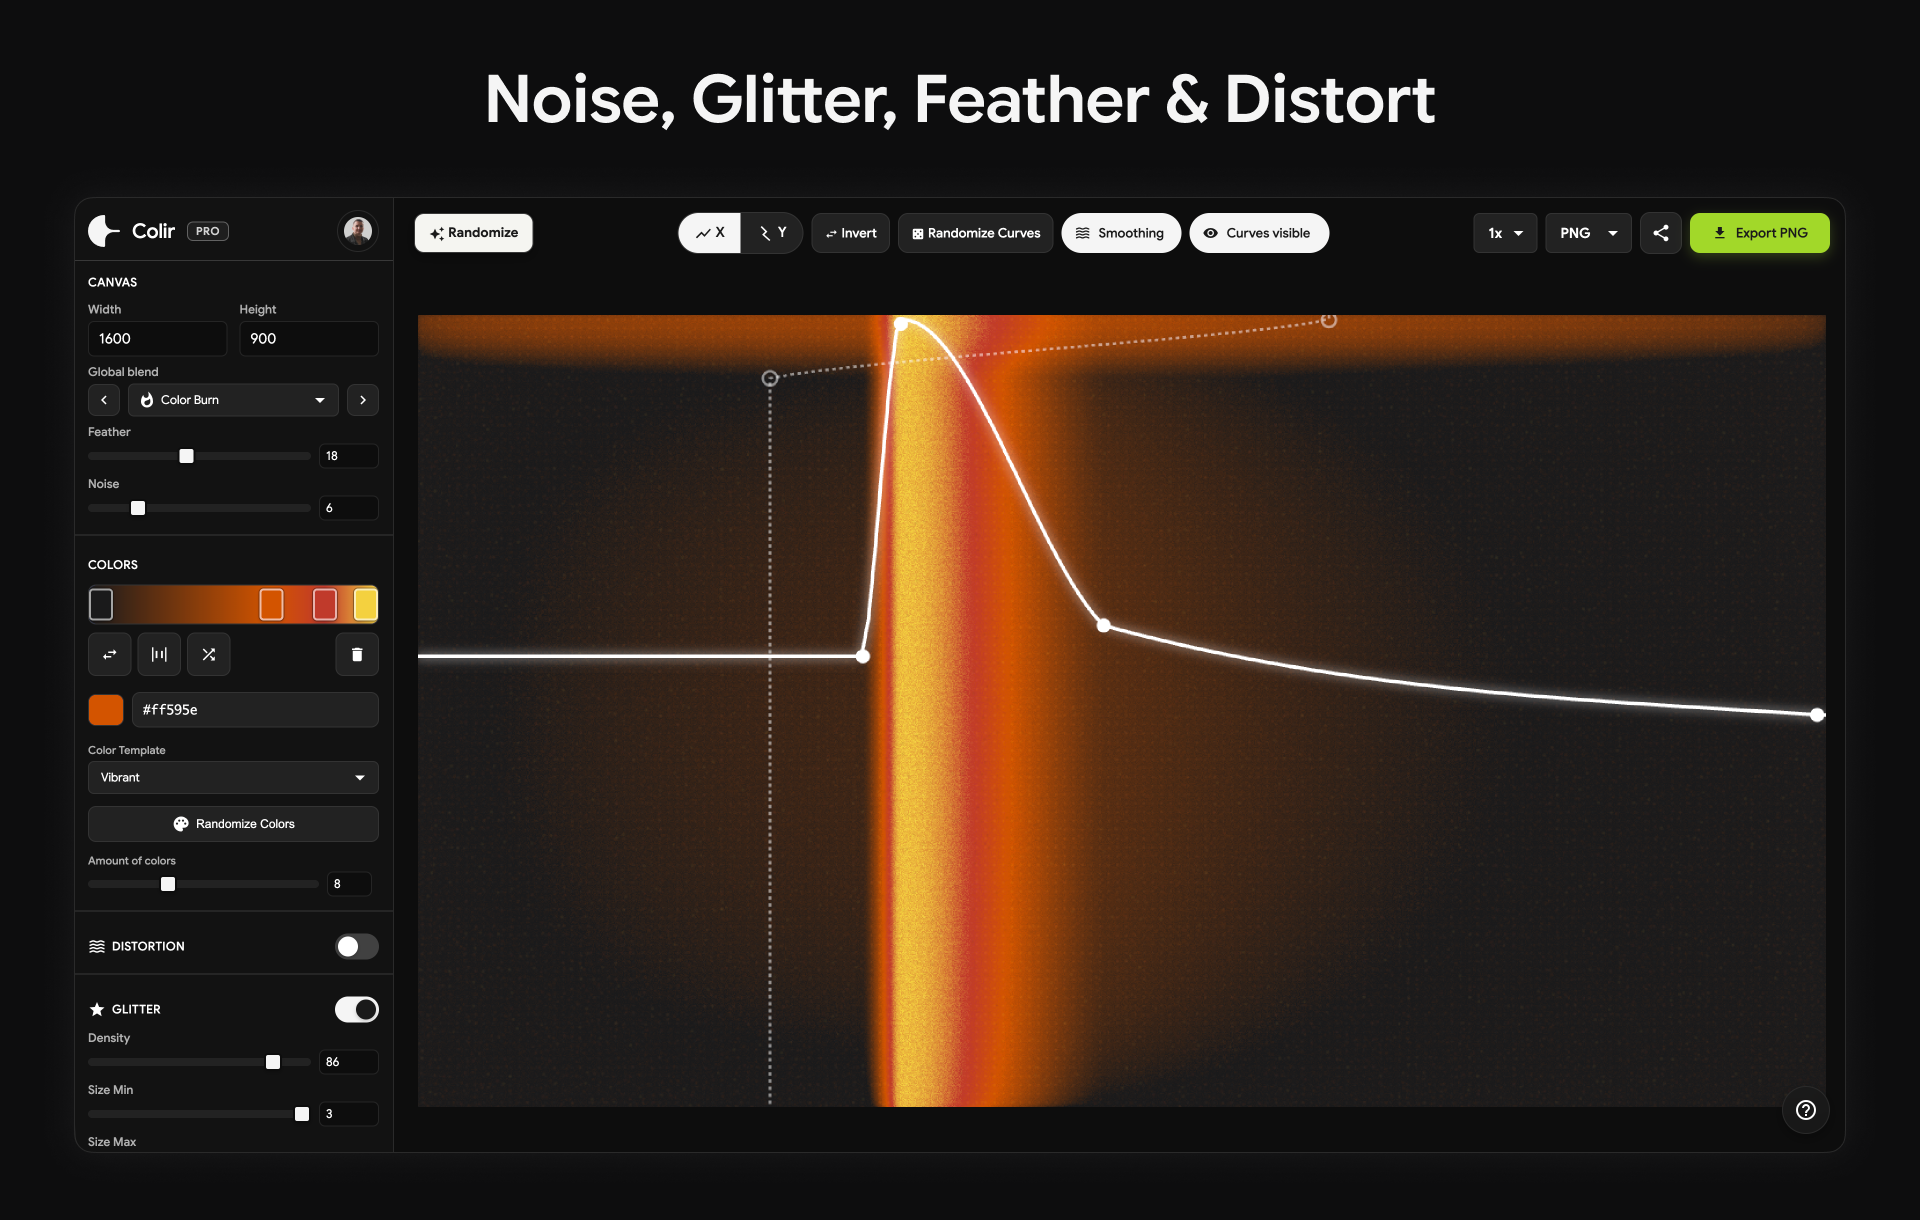Image resolution: width=1920 pixels, height=1220 pixels.
Task: Click the share icon button
Action: point(1660,233)
